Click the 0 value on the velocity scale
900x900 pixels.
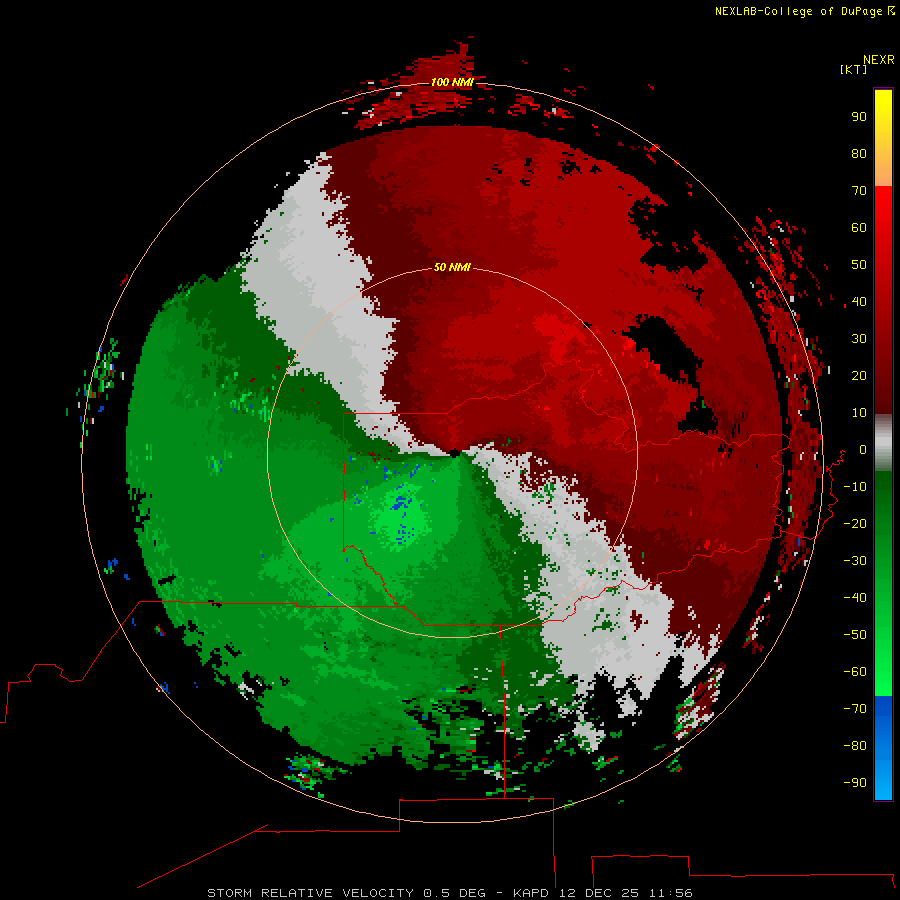coord(863,450)
